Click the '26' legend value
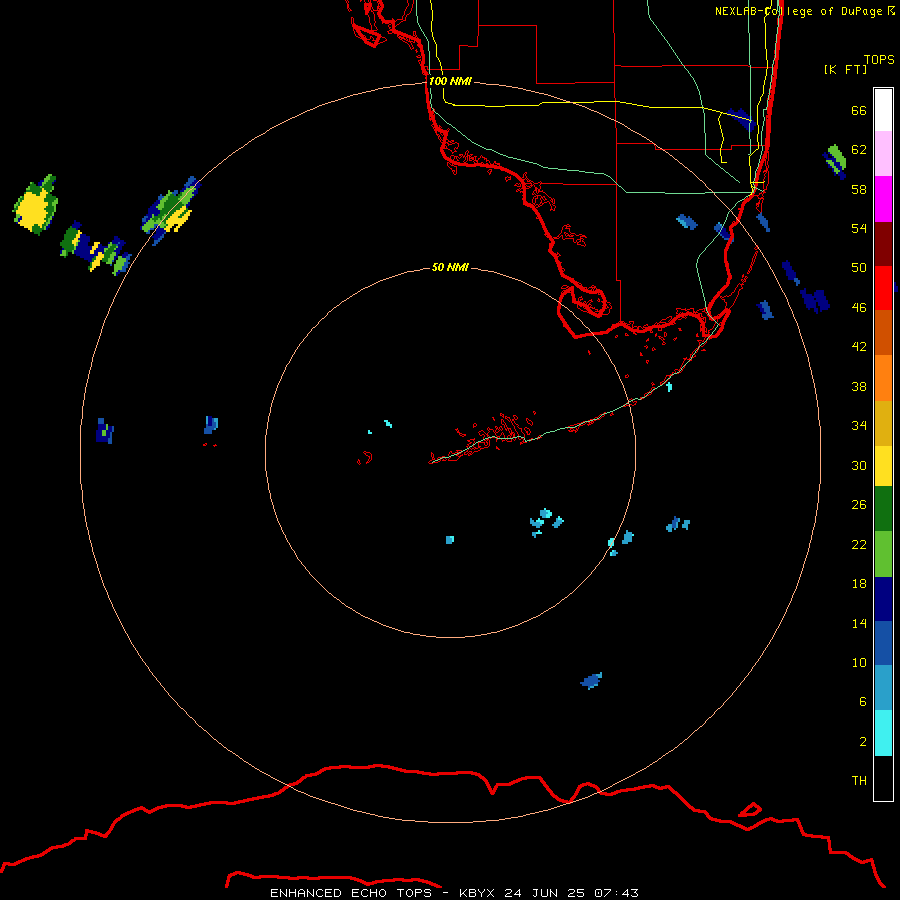The width and height of the screenshot is (900, 900). pyautogui.click(x=859, y=505)
